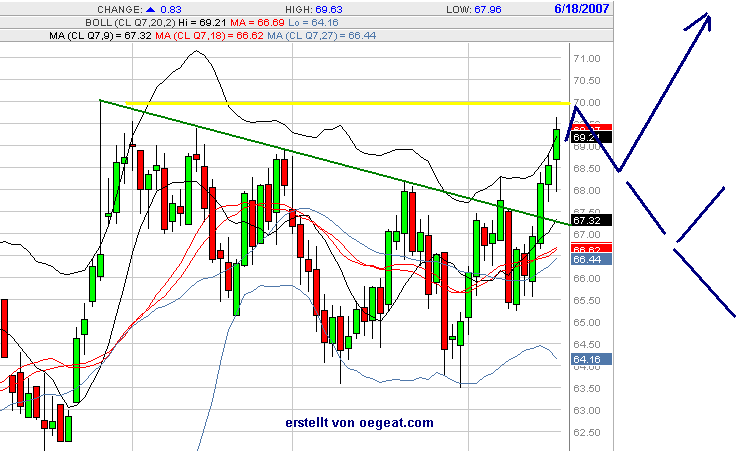This screenshot has height=451, width=755.
Task: Click the 64.50 price axis label
Action: pos(587,345)
